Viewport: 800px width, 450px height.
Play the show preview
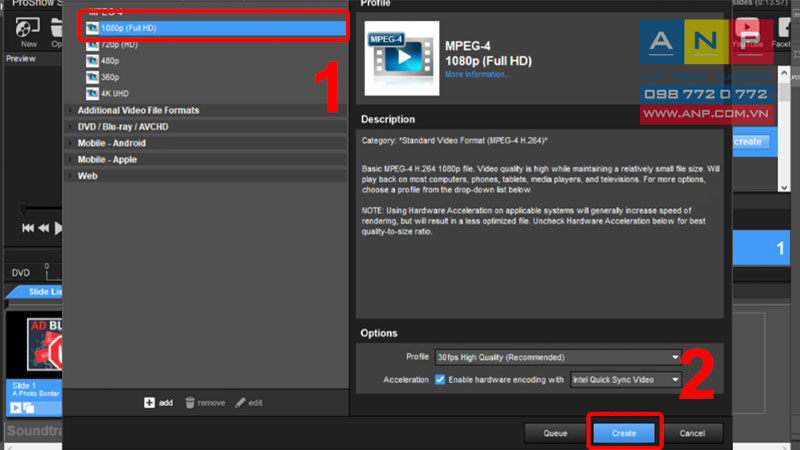point(58,228)
